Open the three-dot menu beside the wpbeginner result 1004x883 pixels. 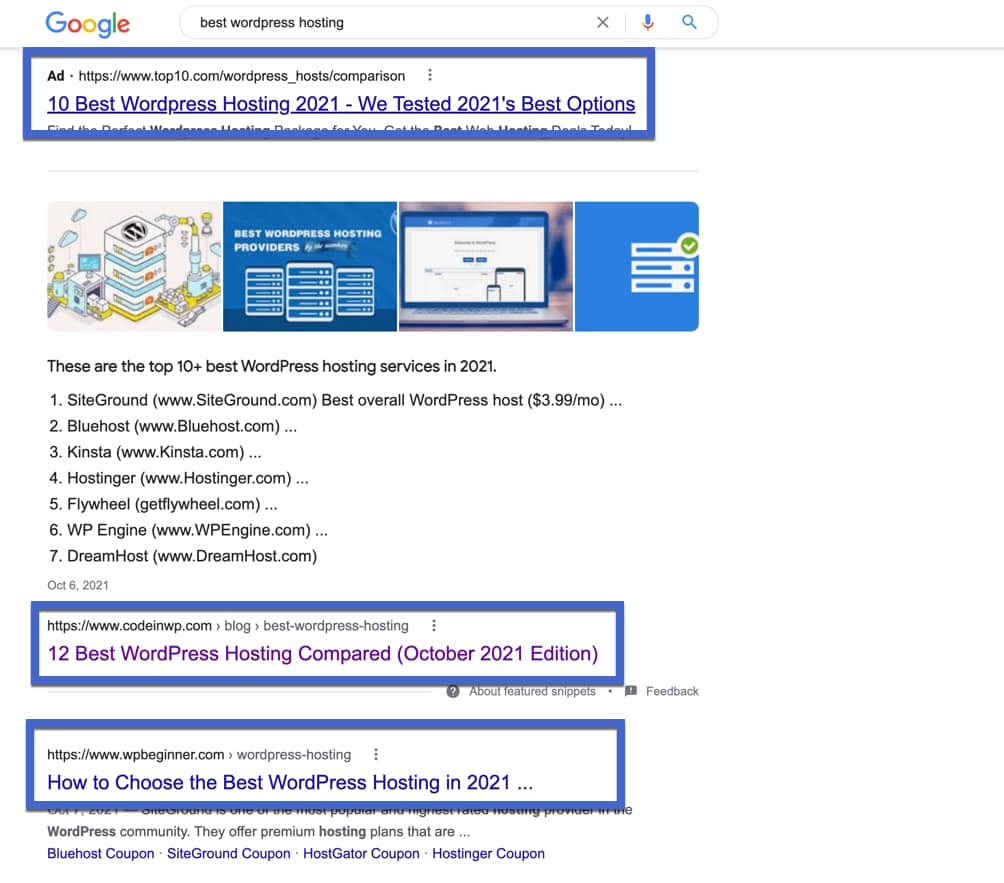click(376, 754)
